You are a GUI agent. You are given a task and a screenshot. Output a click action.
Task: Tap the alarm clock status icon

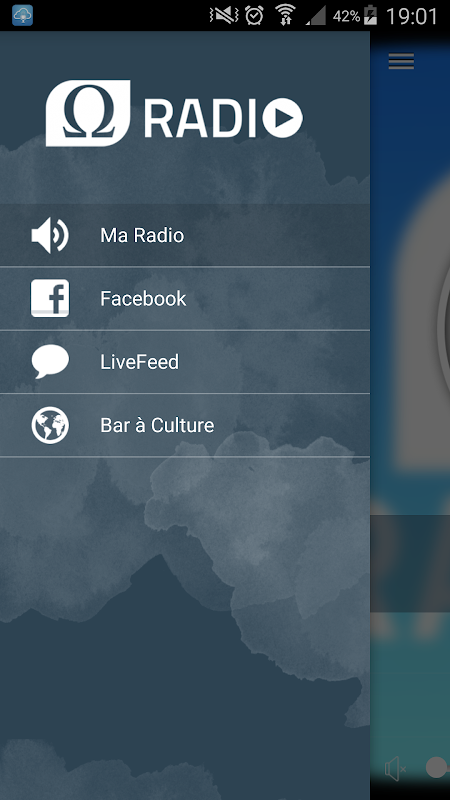(x=254, y=16)
